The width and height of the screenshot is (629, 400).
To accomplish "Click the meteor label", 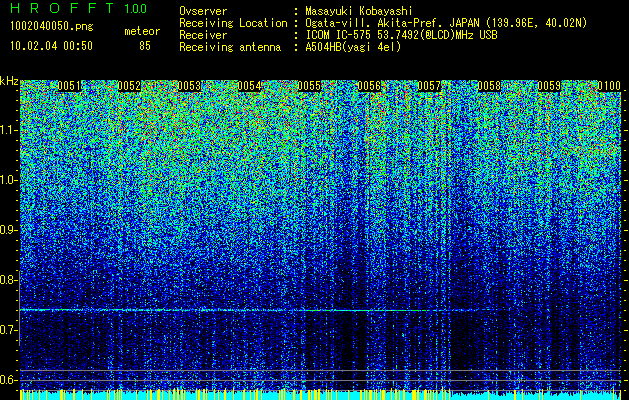I will coord(142,31).
